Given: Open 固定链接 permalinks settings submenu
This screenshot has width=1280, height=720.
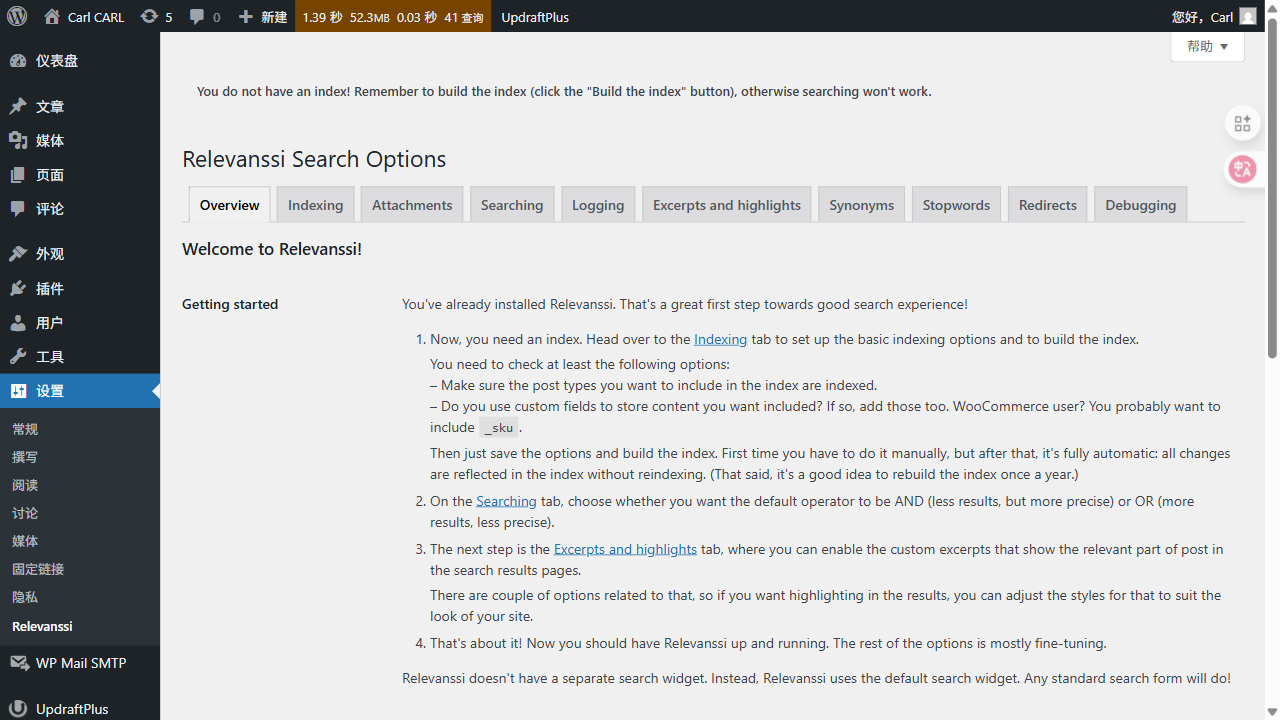Looking at the screenshot, I should [38, 569].
